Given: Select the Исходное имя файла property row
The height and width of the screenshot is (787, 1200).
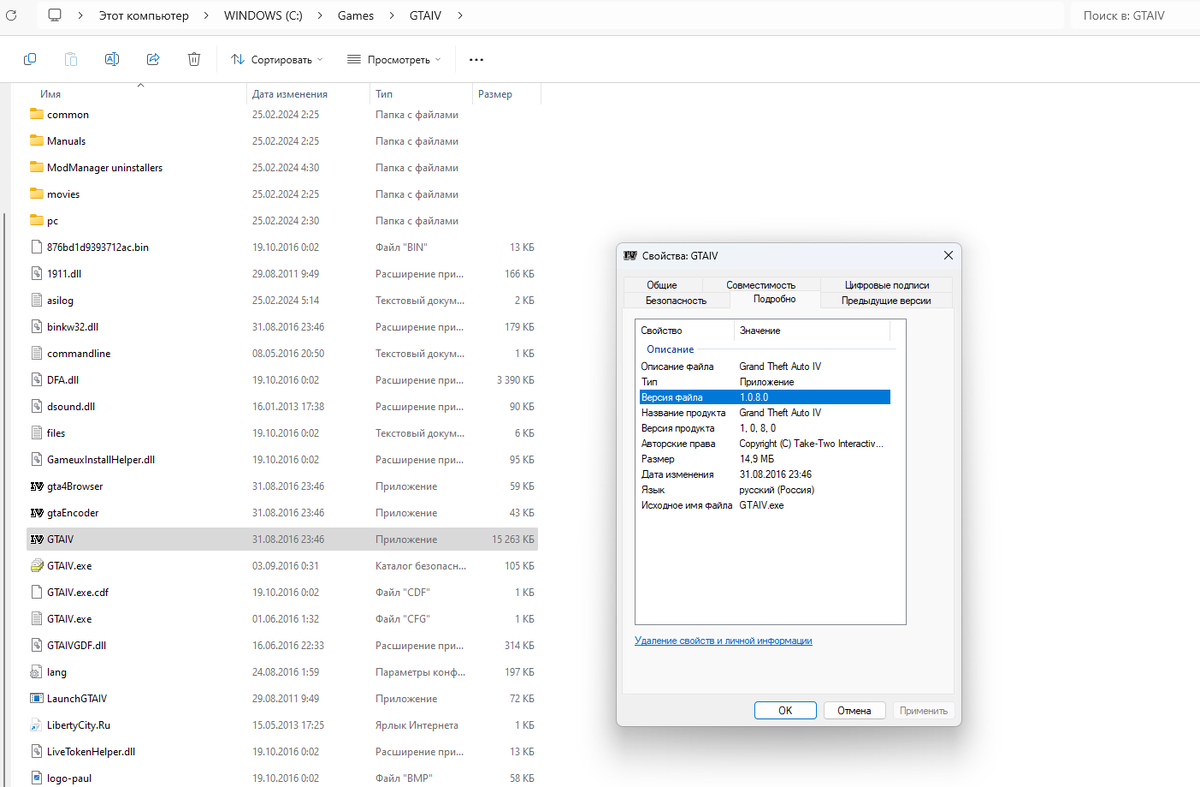Looking at the screenshot, I should point(764,505).
